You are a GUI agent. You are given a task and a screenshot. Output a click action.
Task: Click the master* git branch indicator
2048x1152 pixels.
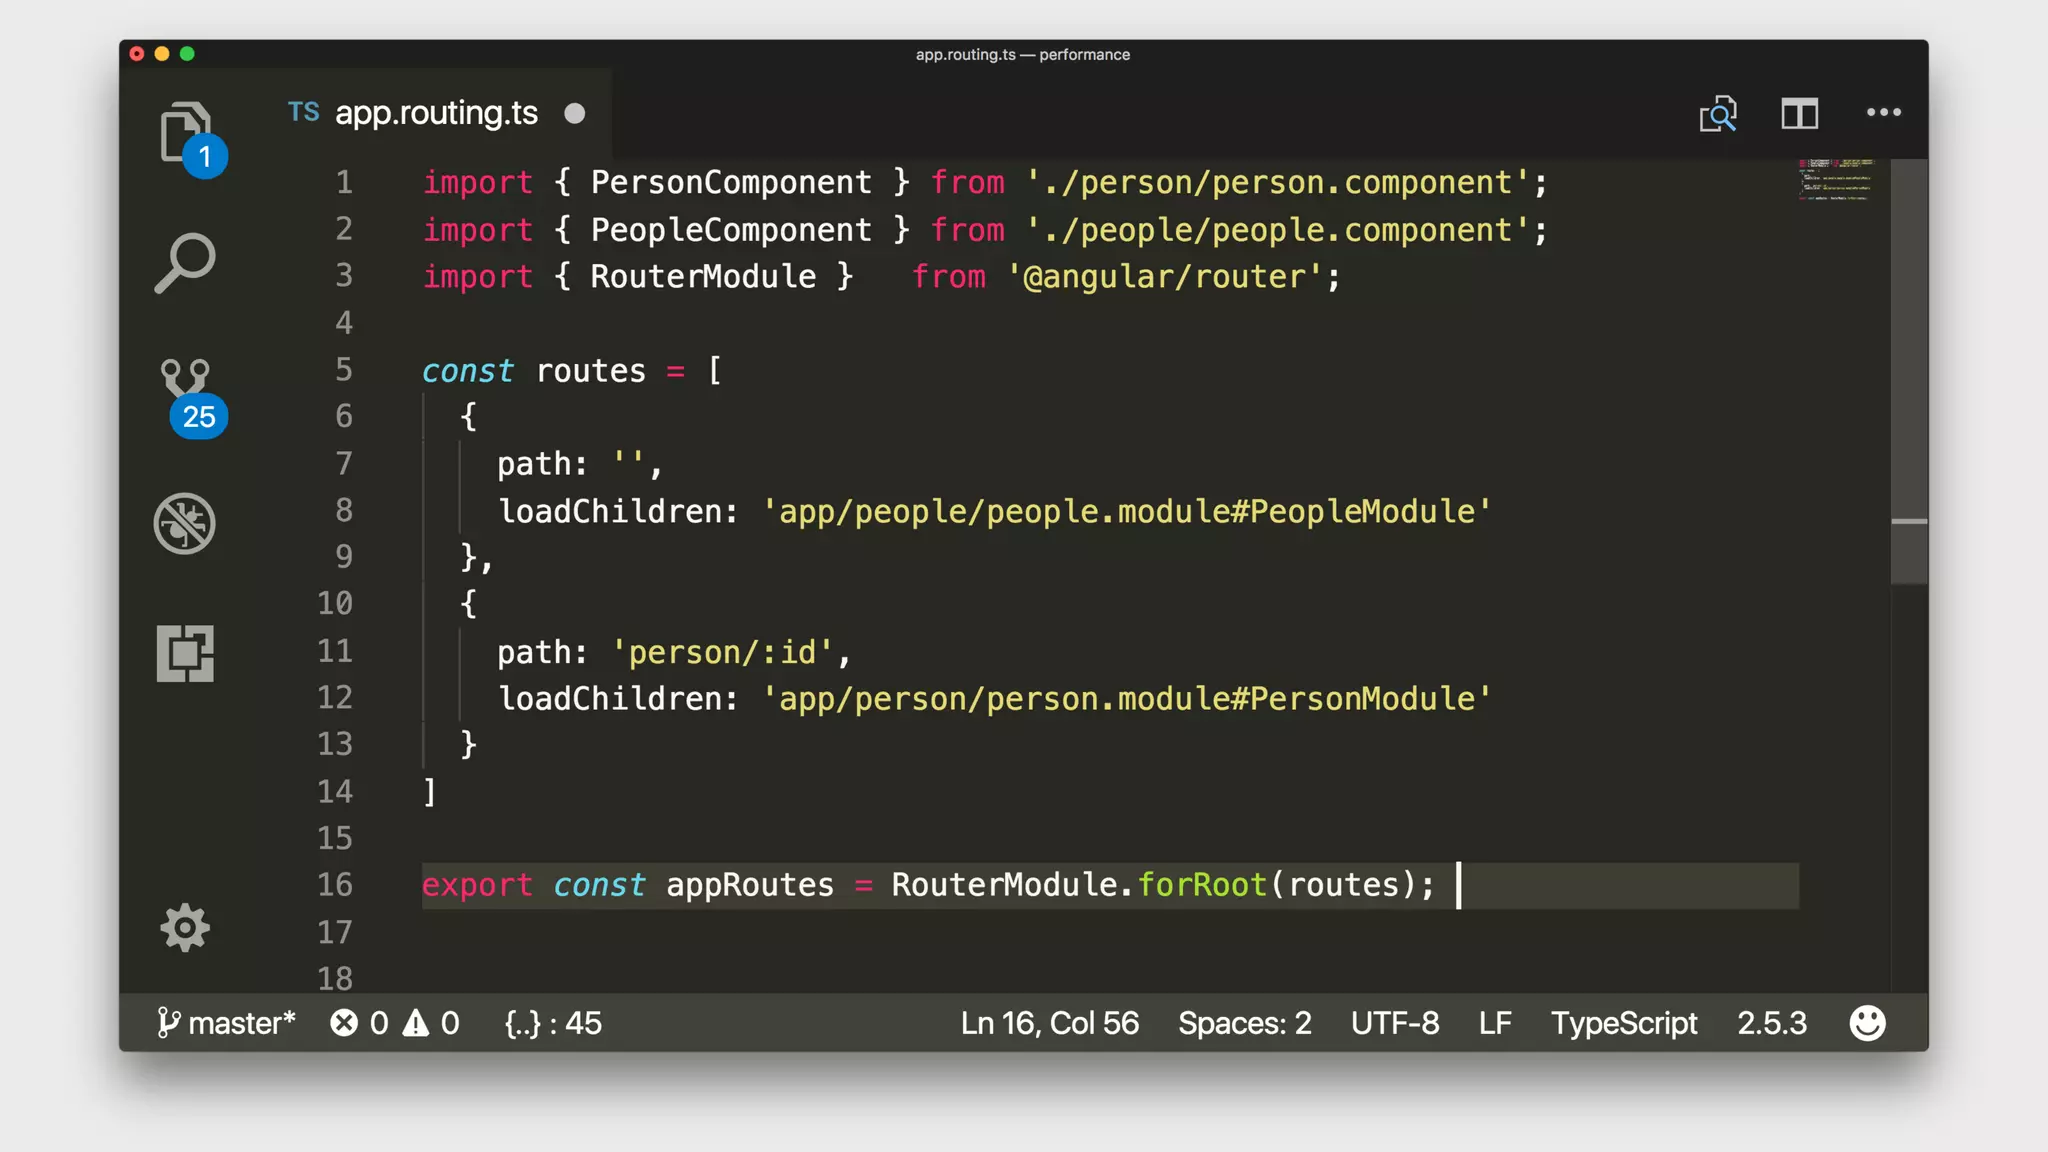coord(227,1023)
